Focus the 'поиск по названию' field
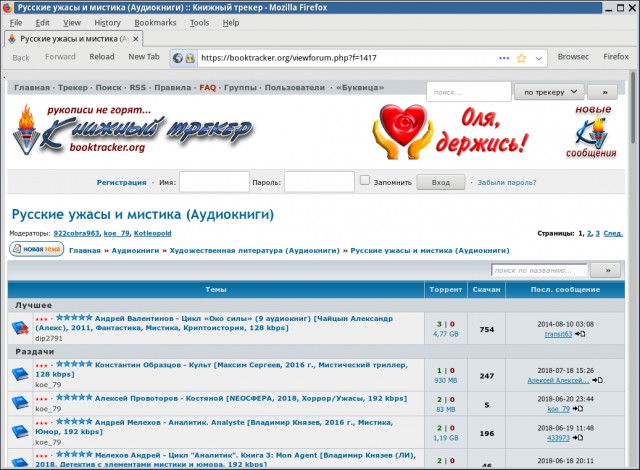 click(539, 270)
